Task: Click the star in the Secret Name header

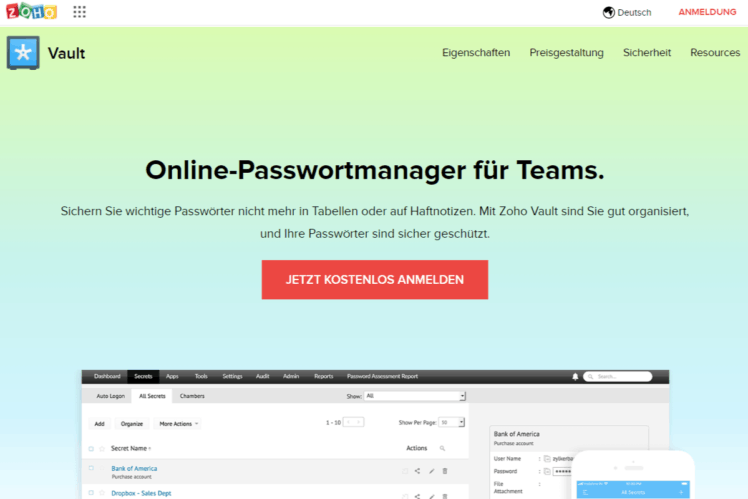Action: click(102, 448)
